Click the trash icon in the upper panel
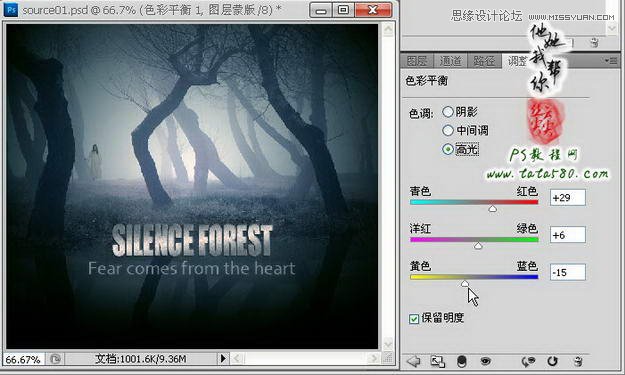The height and width of the screenshot is (375, 625). tap(594, 42)
